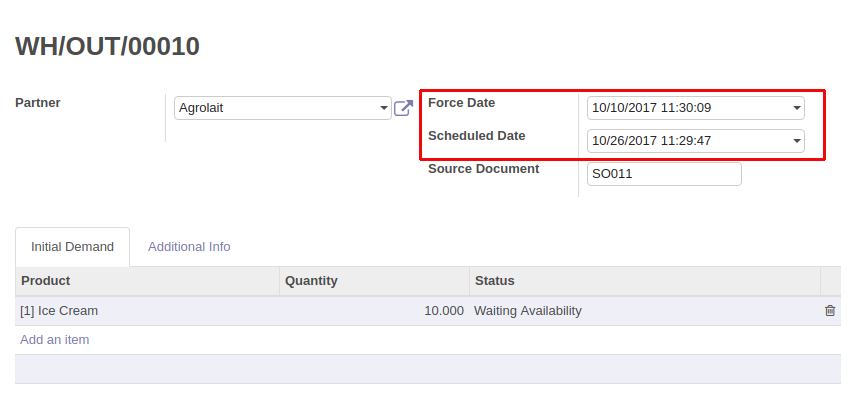Click the Source Document field SO011
The width and height of the screenshot is (857, 411).
(x=664, y=174)
